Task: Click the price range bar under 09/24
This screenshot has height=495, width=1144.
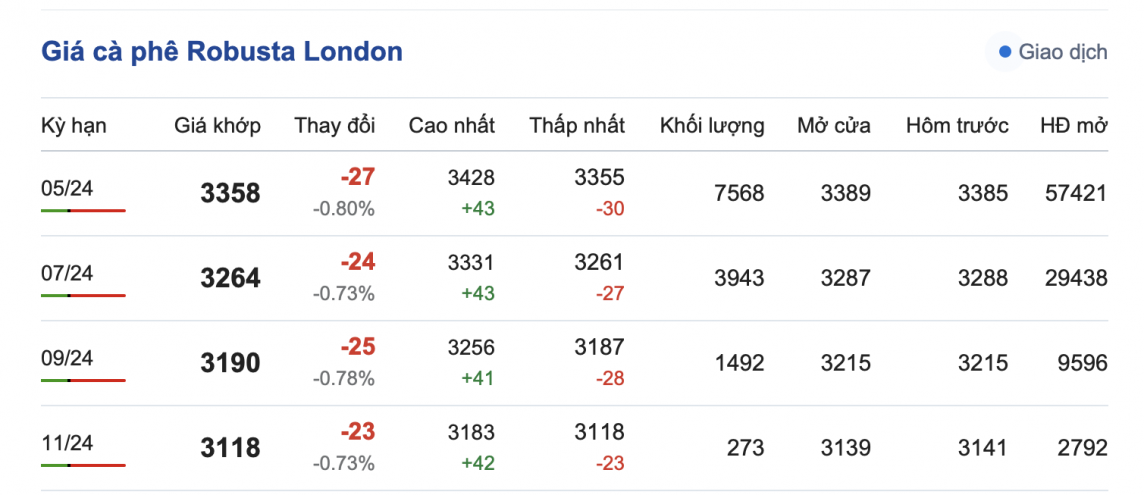Action: [83, 381]
